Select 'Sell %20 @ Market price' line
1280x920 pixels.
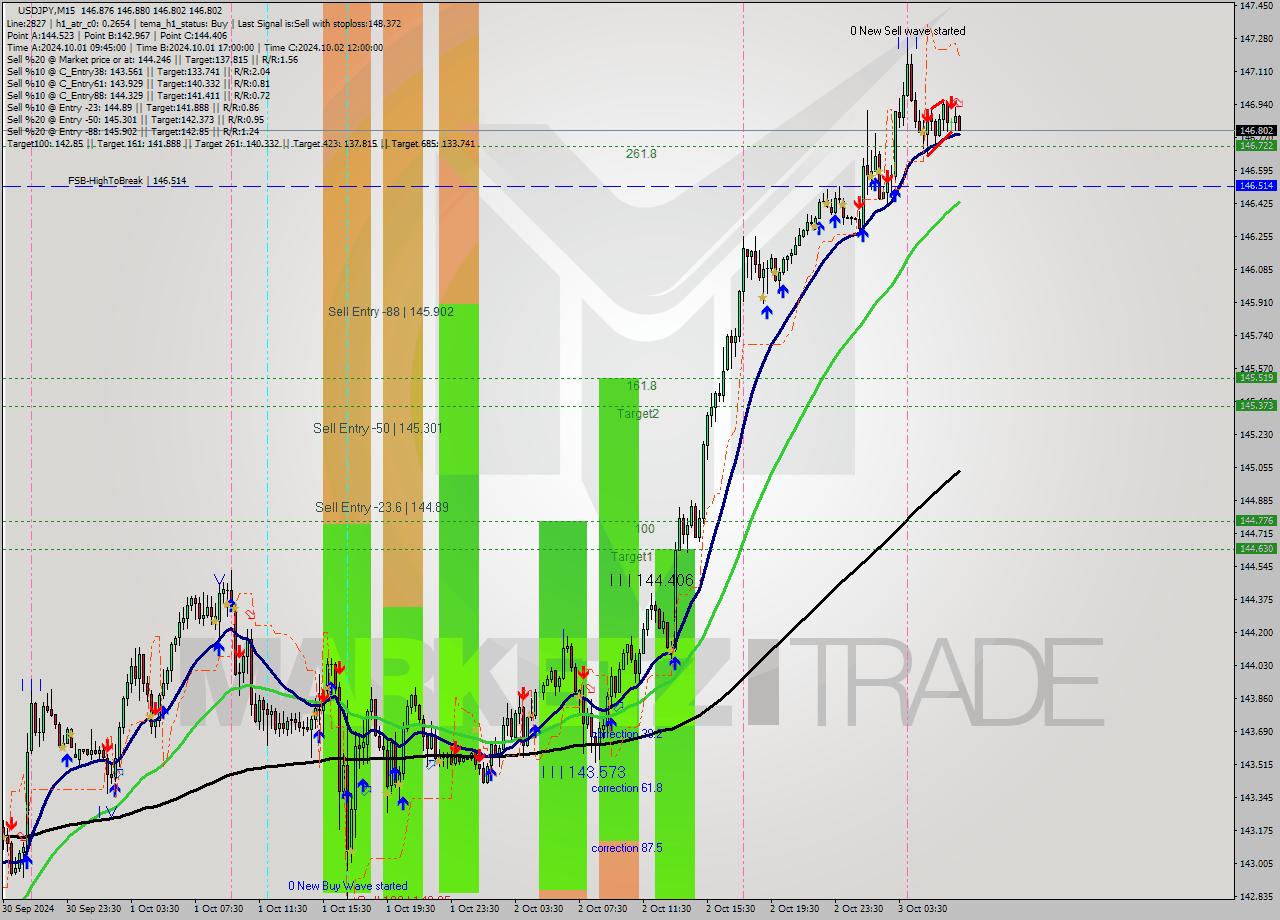(151, 60)
